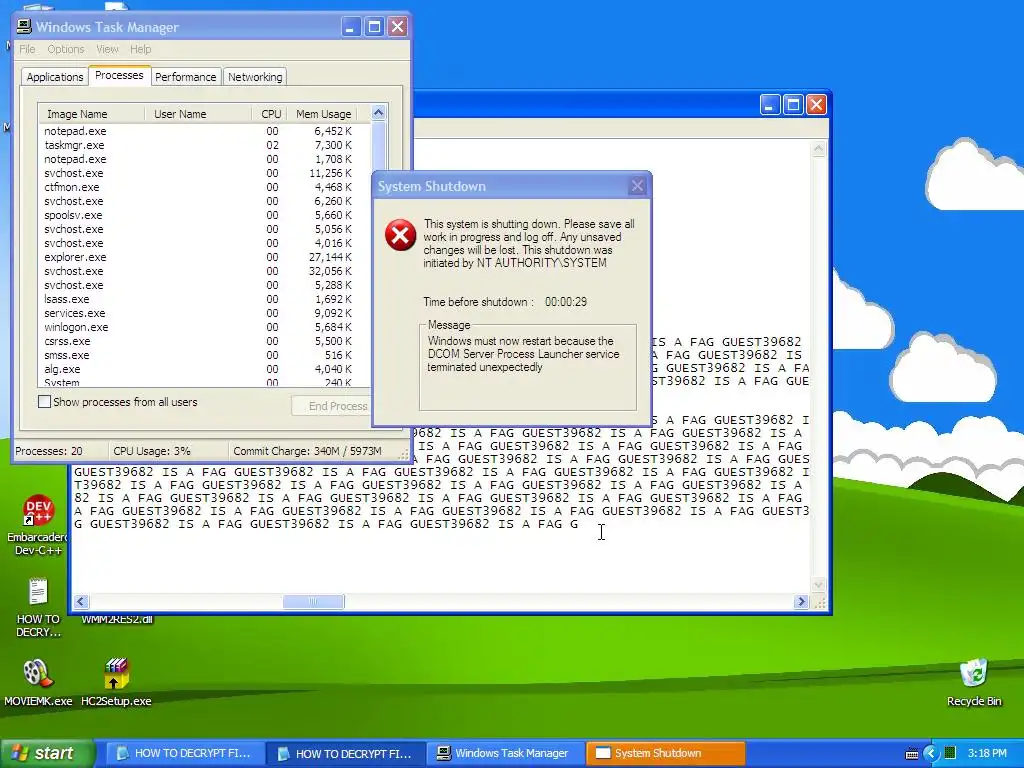Expand hidden system tray icons arrow

(931, 754)
